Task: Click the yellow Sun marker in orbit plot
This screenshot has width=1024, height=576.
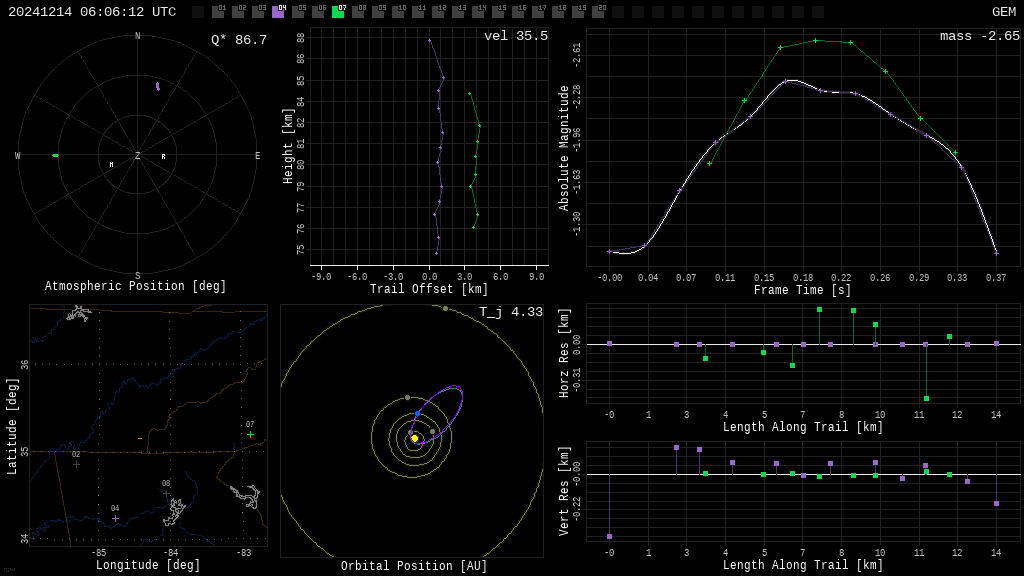Action: click(414, 438)
